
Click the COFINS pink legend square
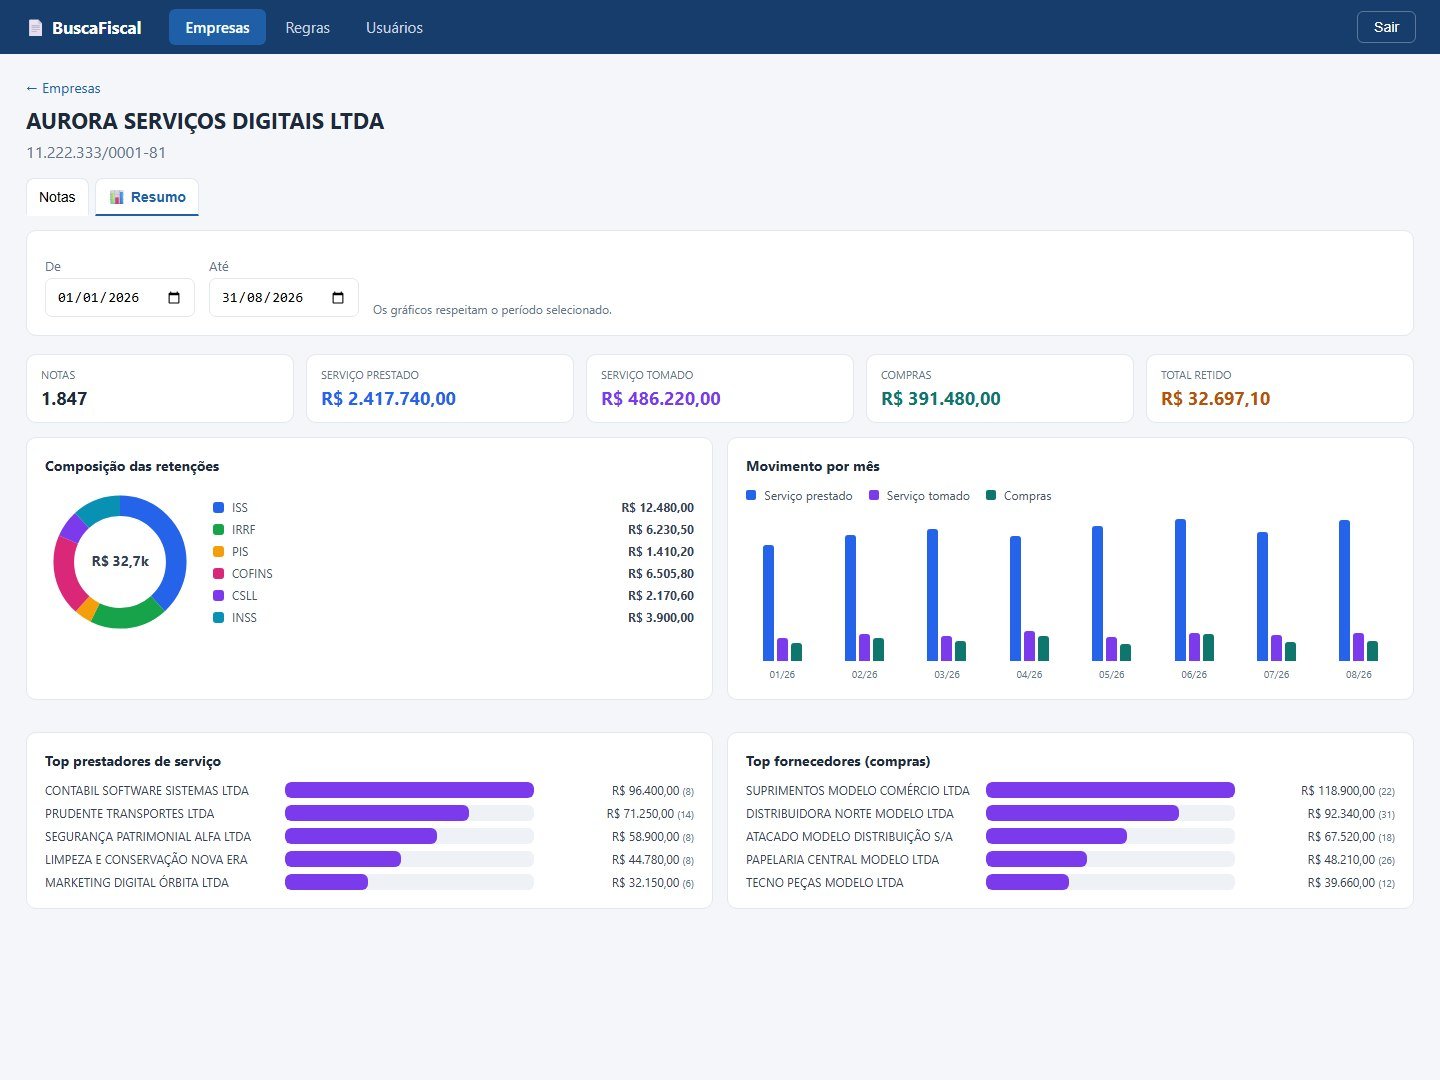tap(218, 574)
